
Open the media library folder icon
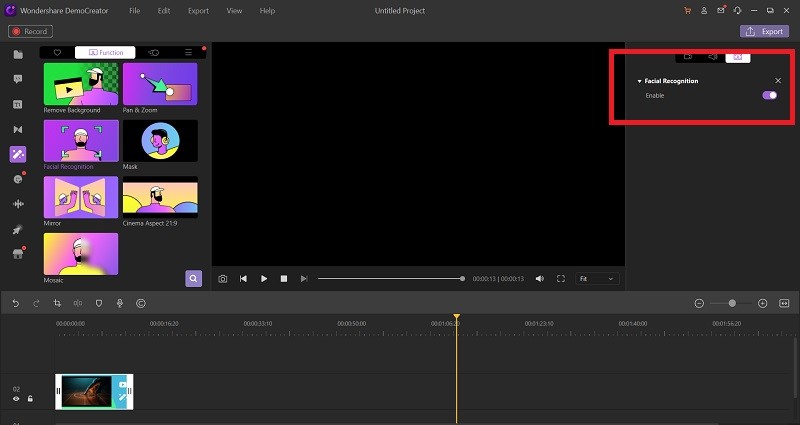pos(18,55)
